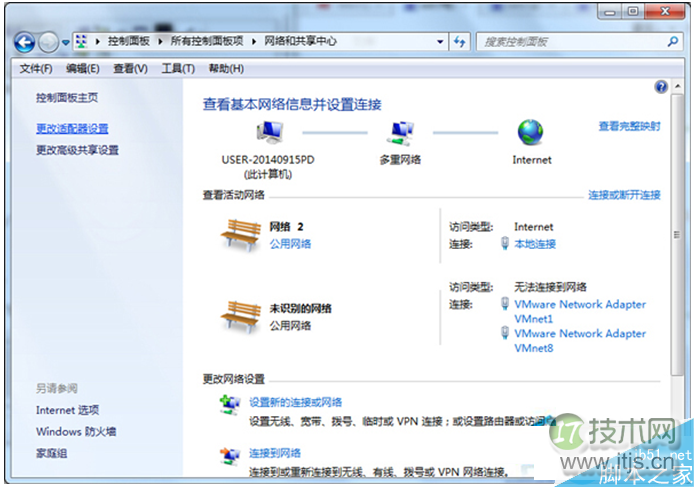Open the address bar history dropdown
694x487 pixels.
(440, 42)
